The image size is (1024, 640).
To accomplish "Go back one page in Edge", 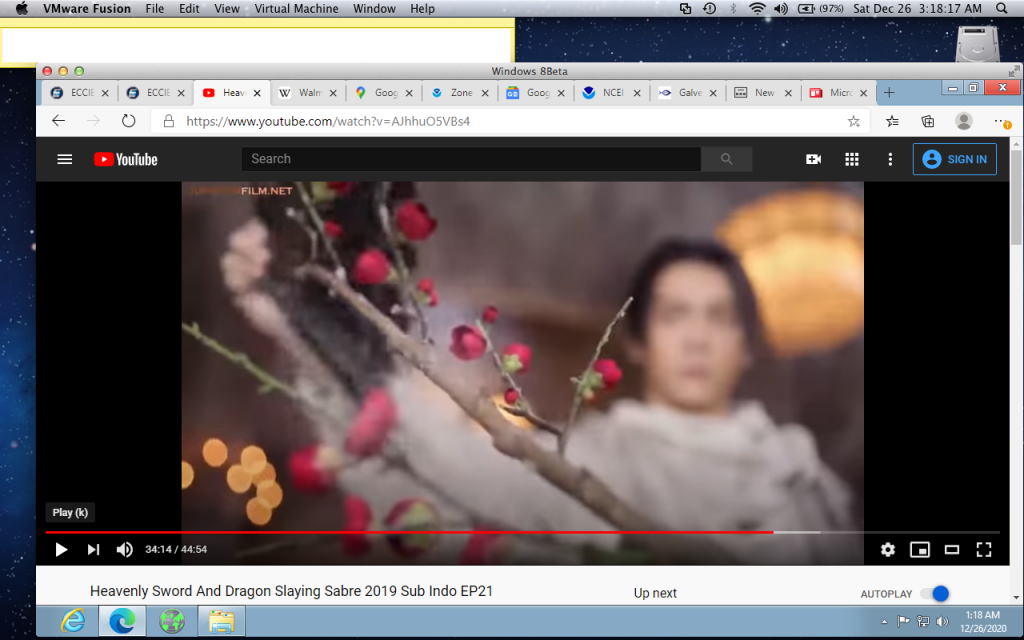I will (x=59, y=121).
